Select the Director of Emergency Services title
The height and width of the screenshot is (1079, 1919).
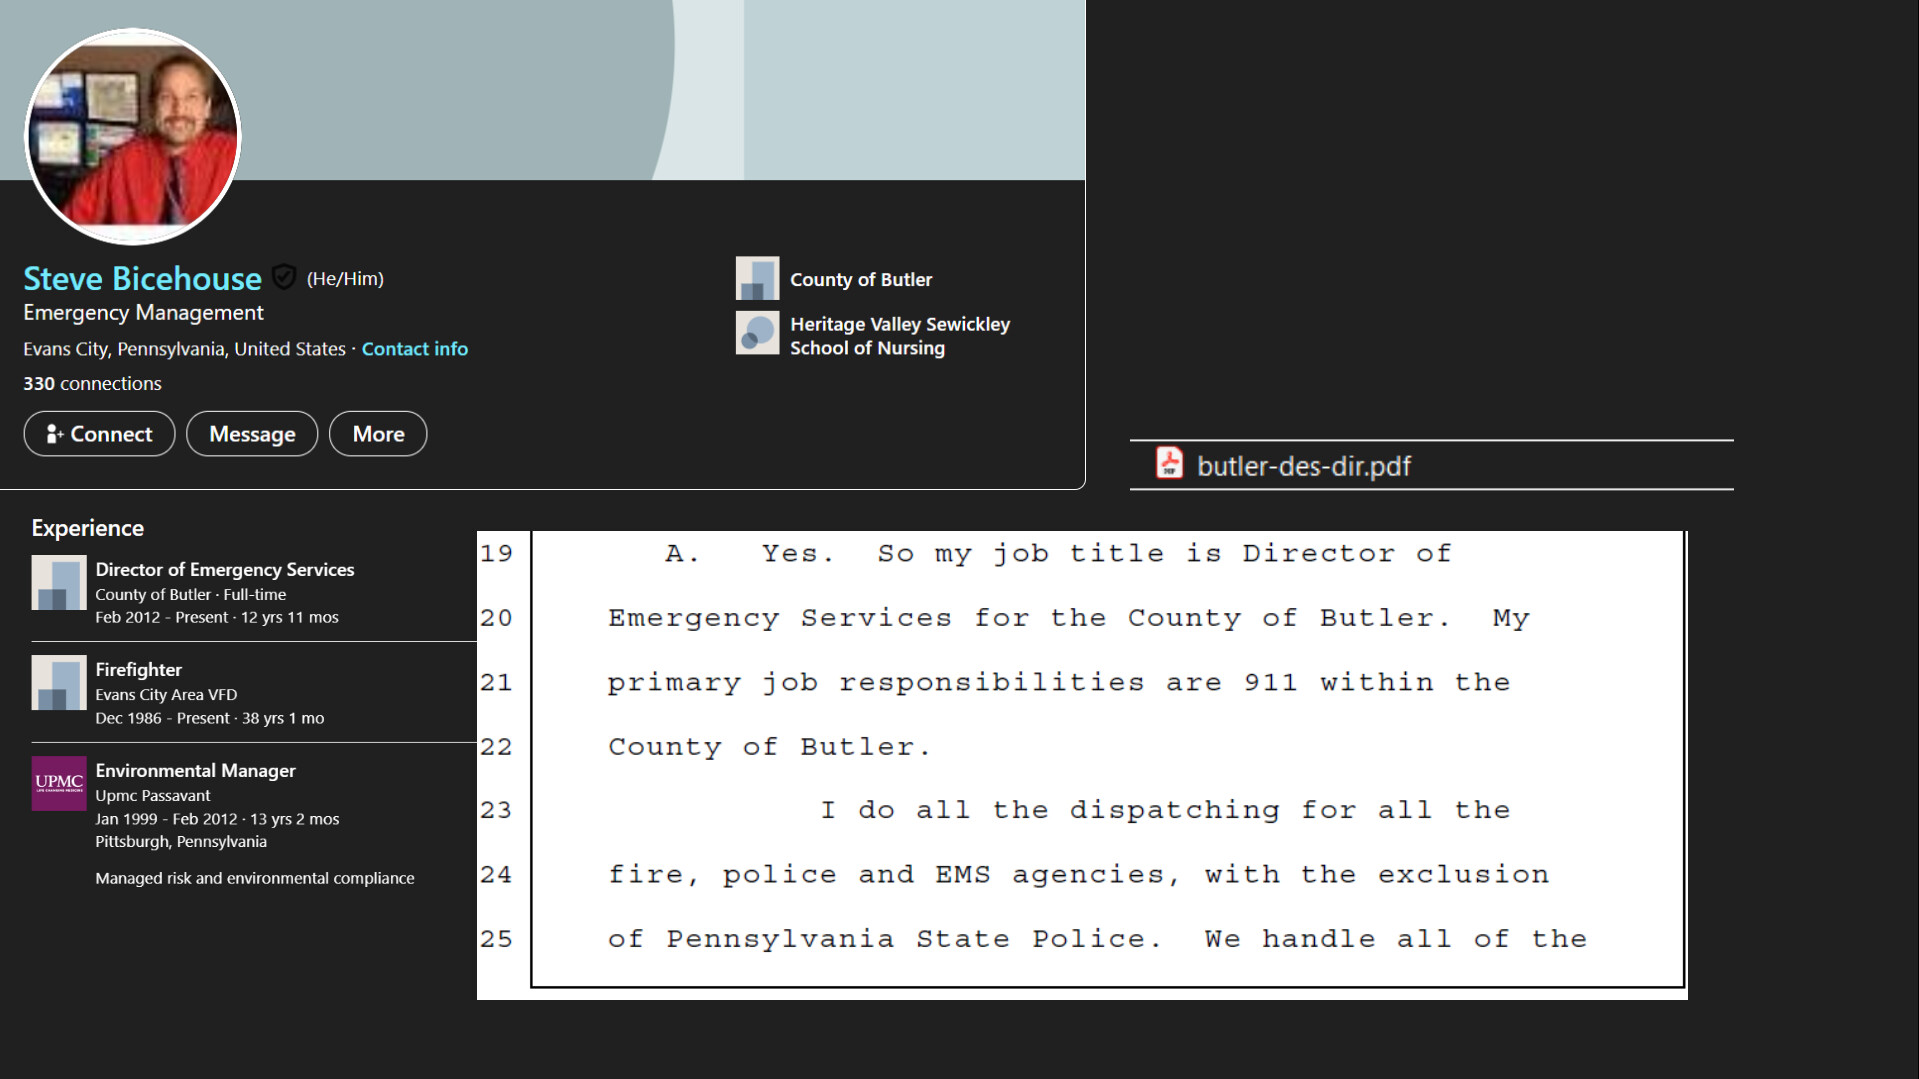[225, 569]
